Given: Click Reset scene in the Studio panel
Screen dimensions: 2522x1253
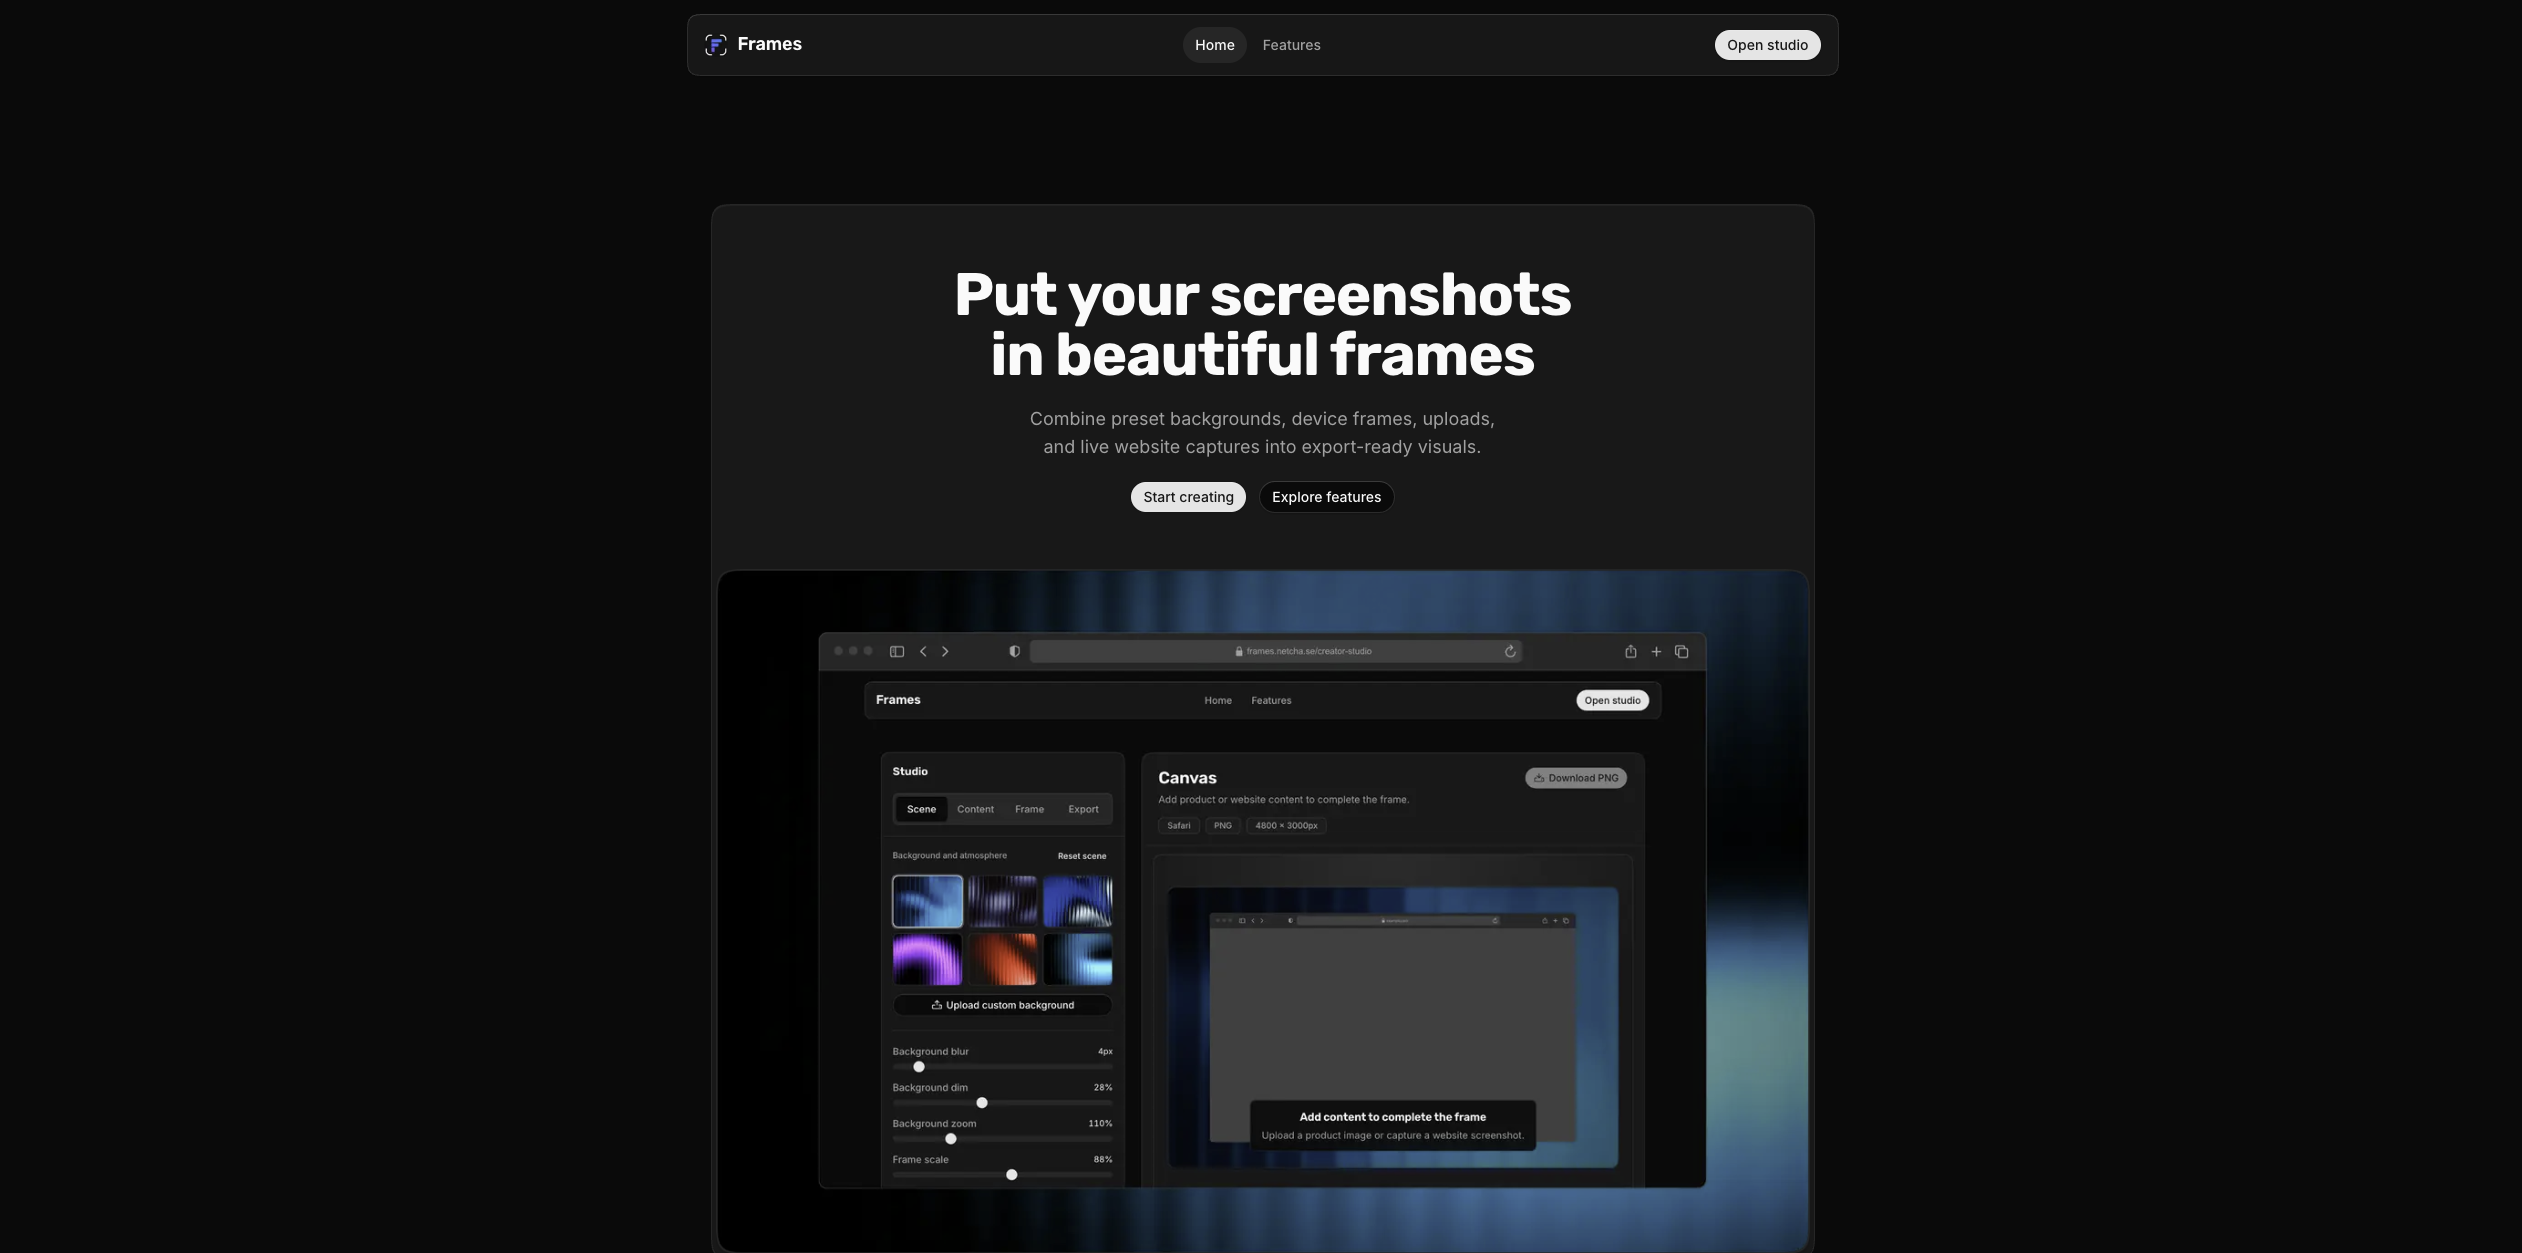Looking at the screenshot, I should 1082,857.
